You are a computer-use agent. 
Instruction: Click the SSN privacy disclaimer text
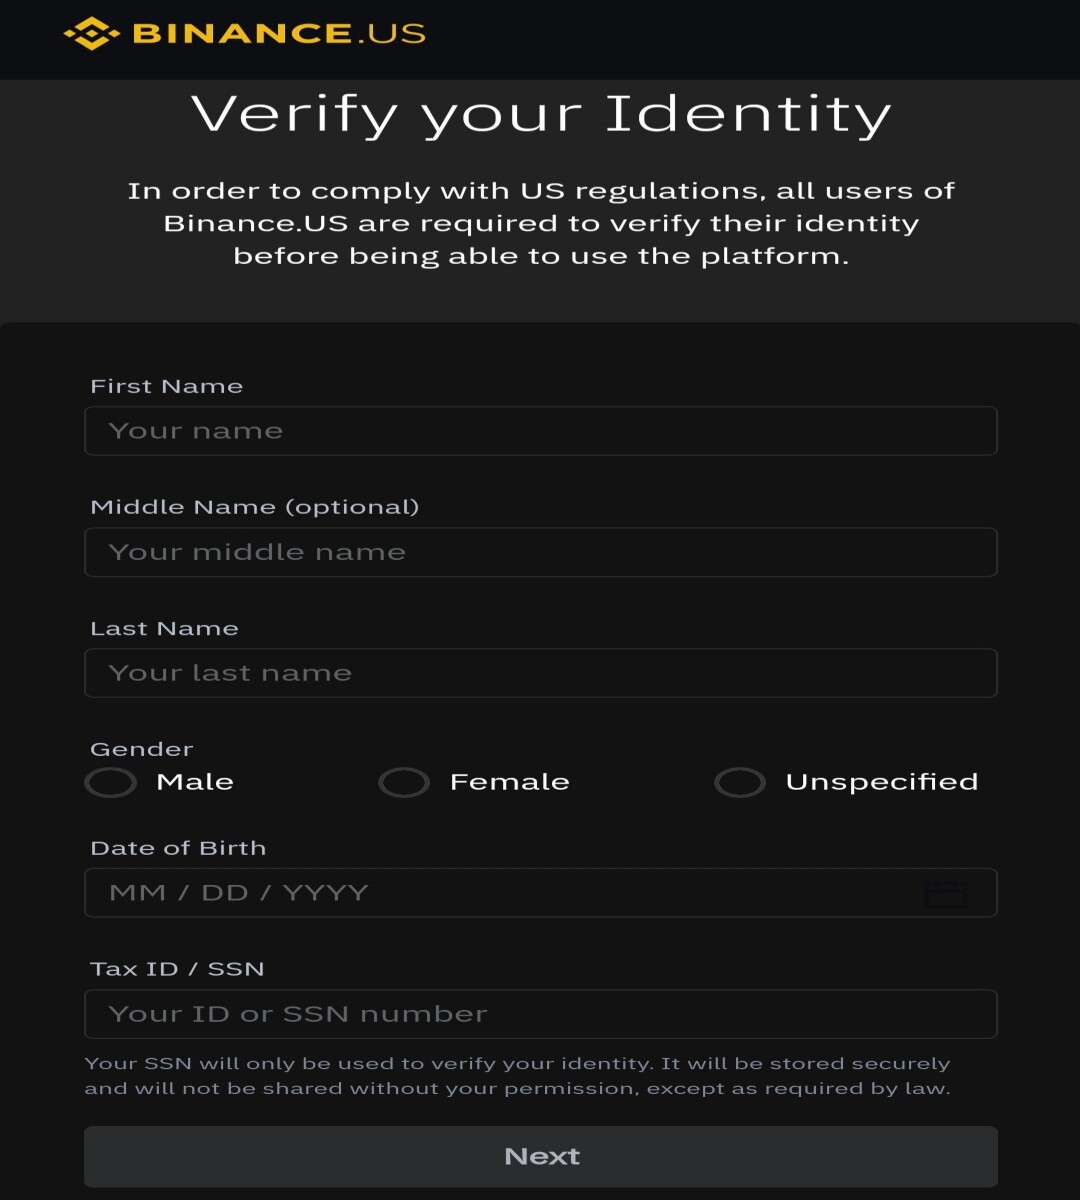coord(518,1076)
